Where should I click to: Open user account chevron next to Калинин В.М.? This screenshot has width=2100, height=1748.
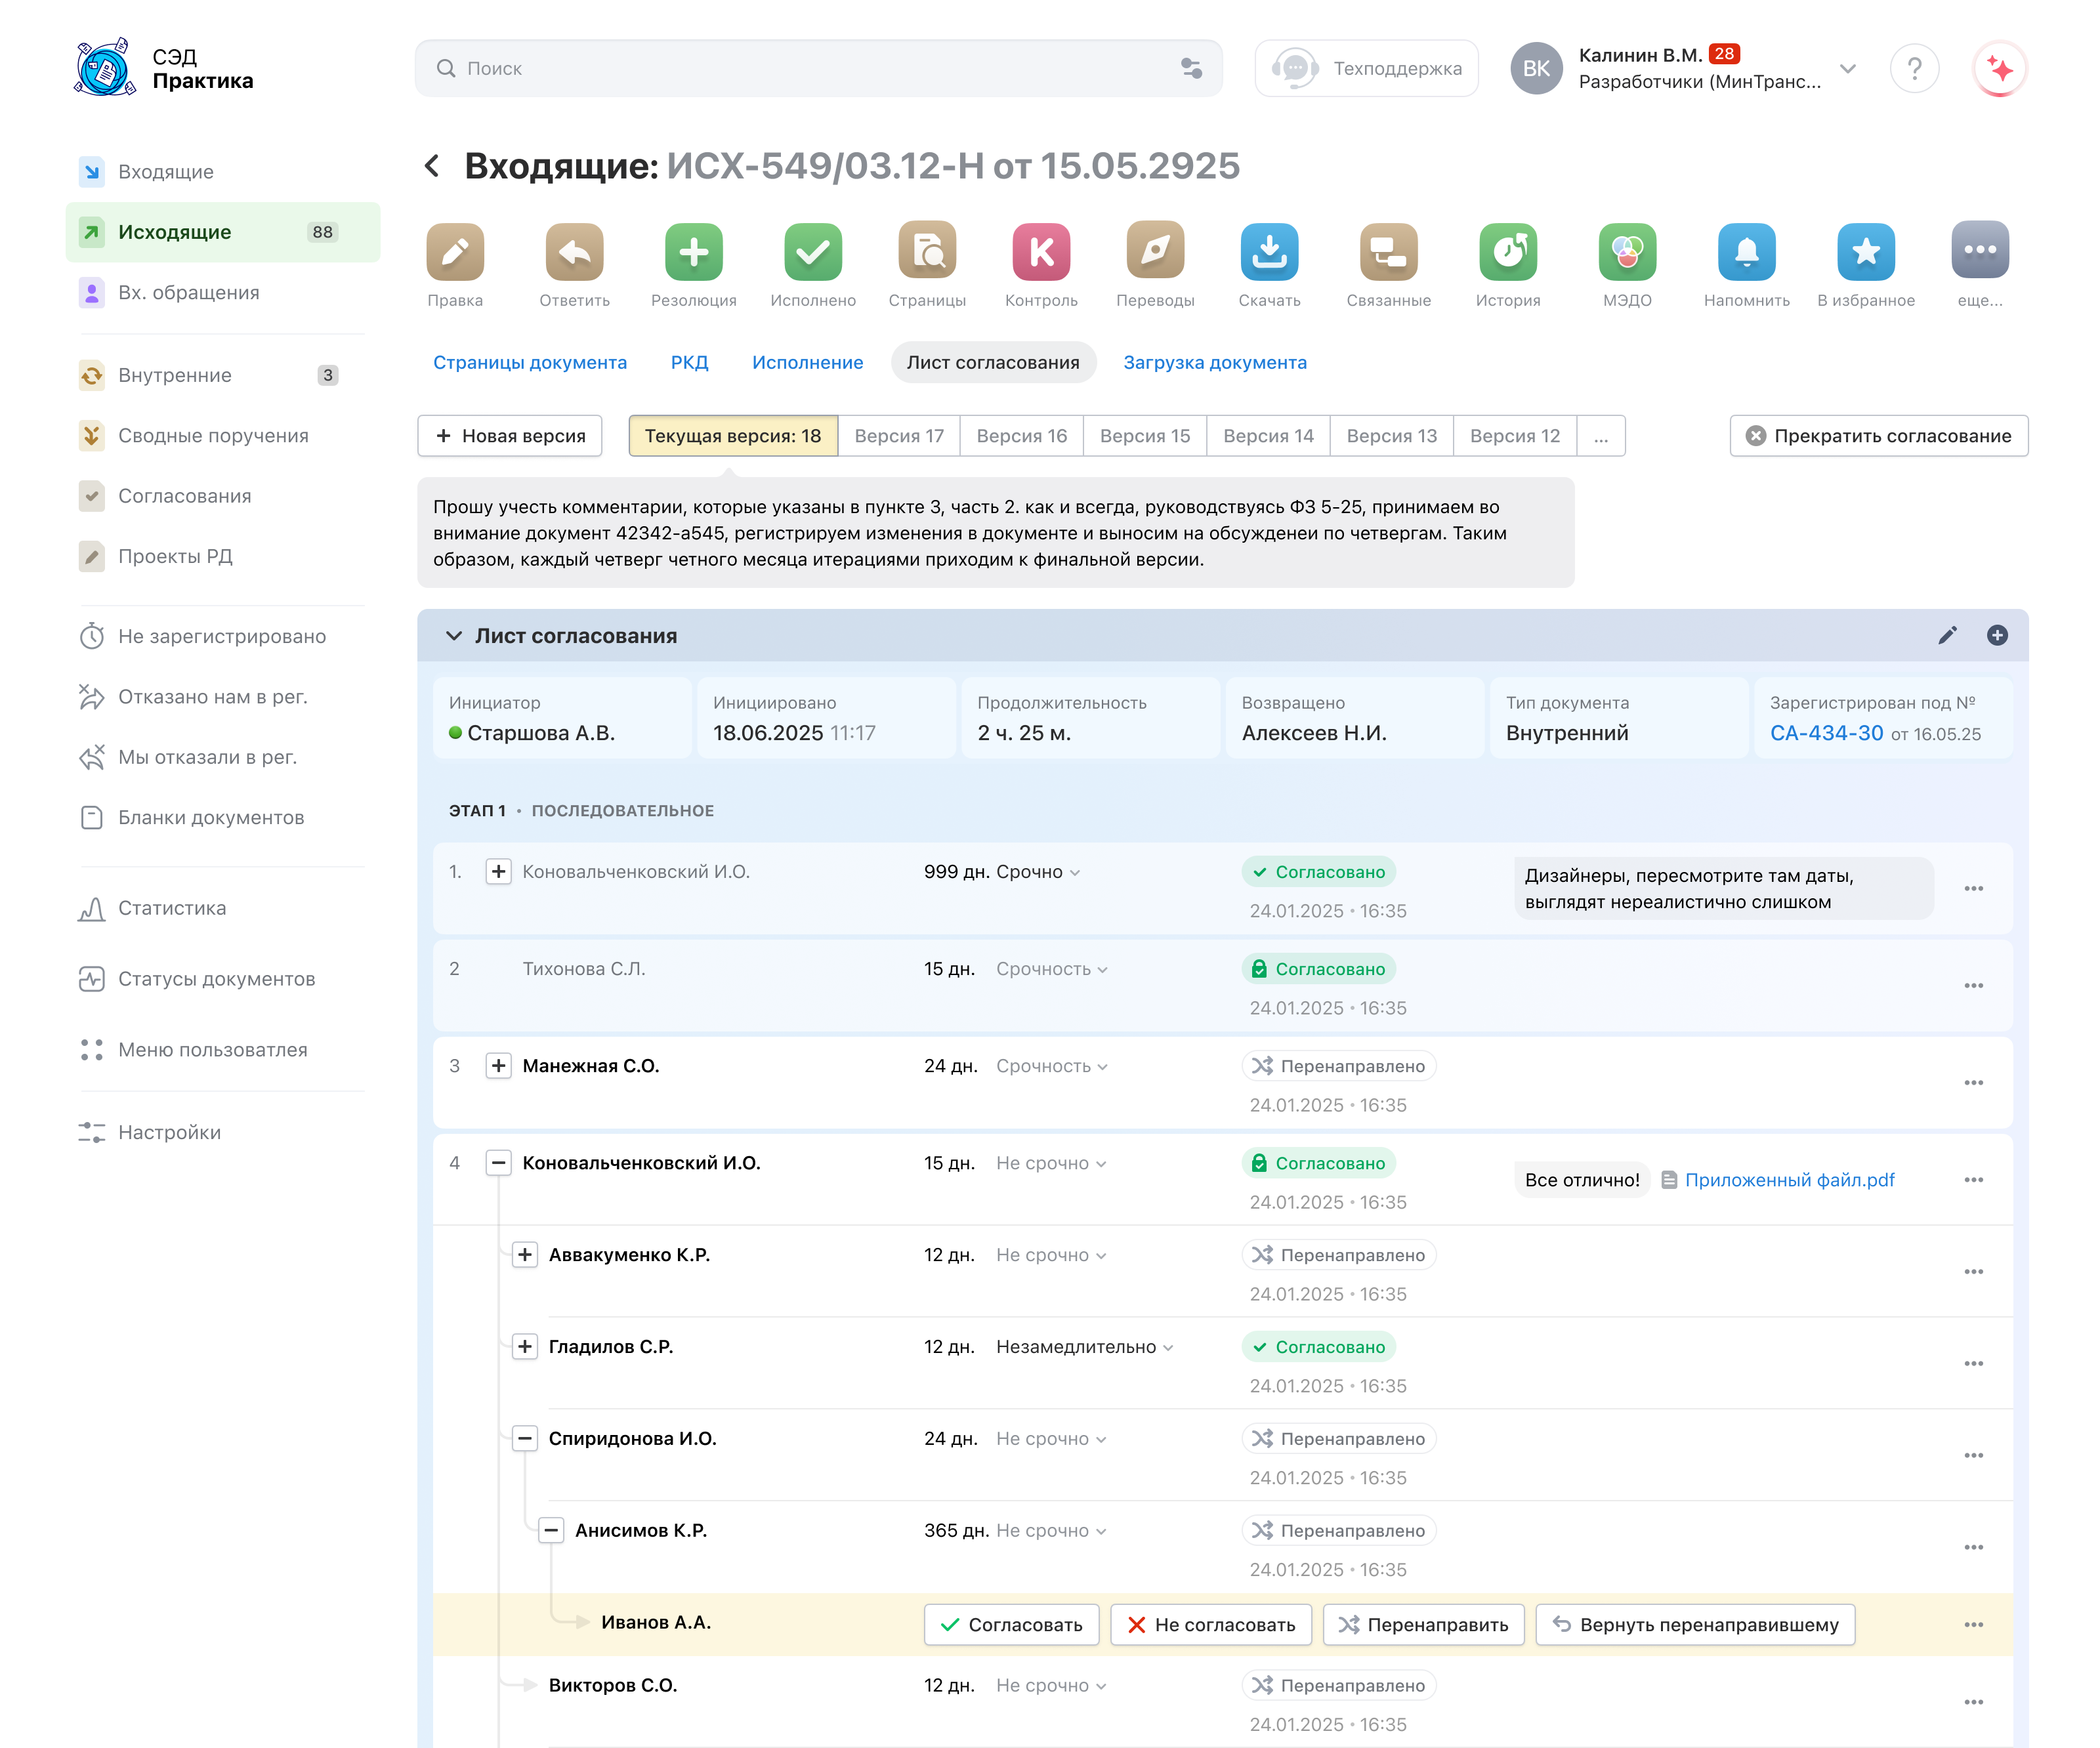coord(1847,68)
